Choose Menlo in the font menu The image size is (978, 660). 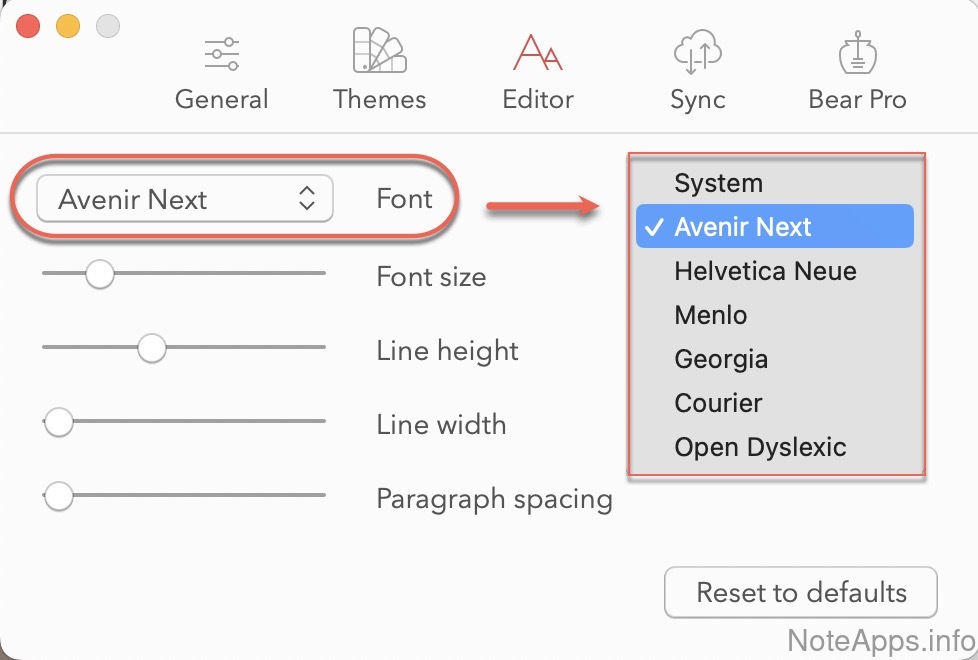pos(711,315)
